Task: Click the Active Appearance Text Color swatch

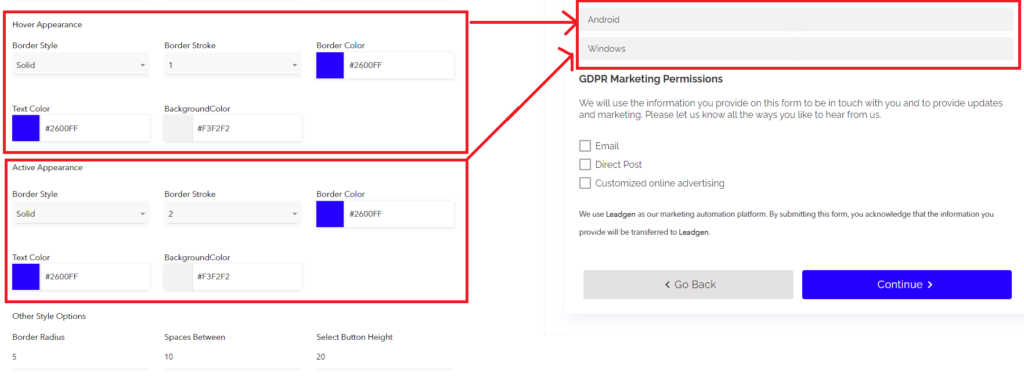Action: (x=25, y=276)
